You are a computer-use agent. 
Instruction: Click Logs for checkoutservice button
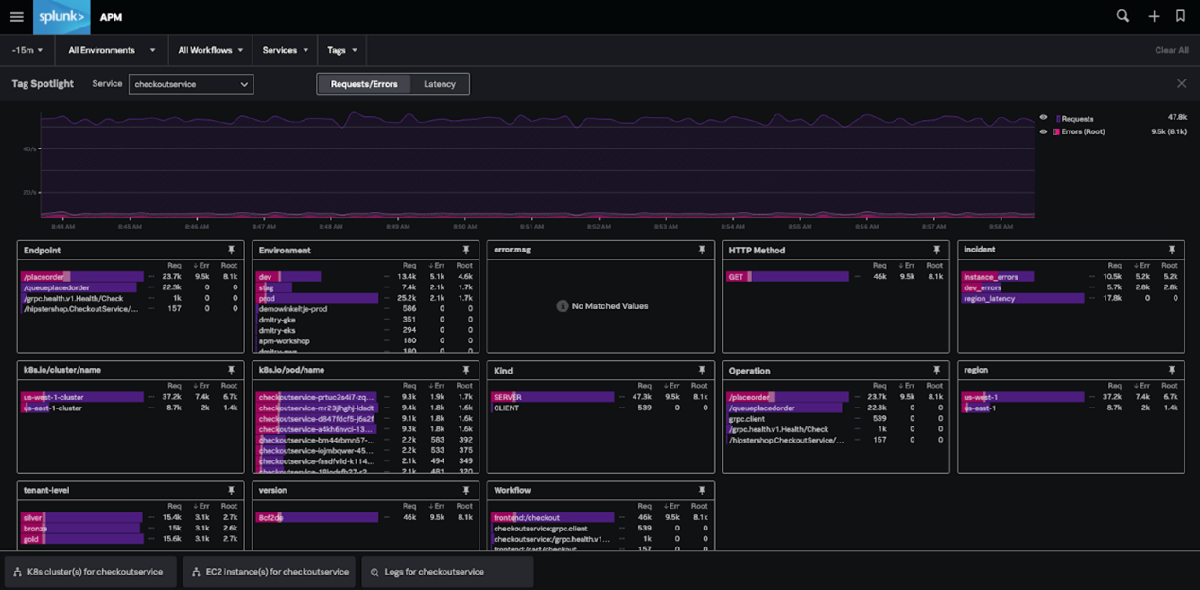446,572
